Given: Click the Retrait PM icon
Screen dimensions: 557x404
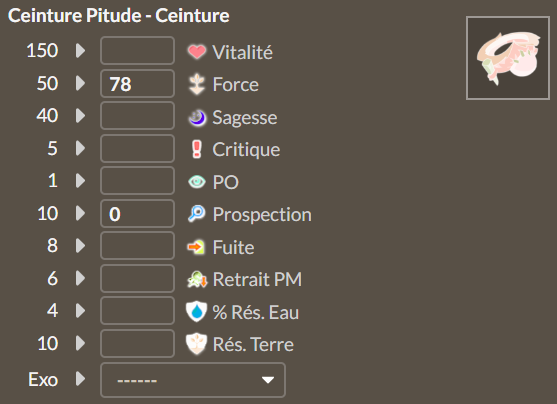Looking at the screenshot, I should (197, 279).
